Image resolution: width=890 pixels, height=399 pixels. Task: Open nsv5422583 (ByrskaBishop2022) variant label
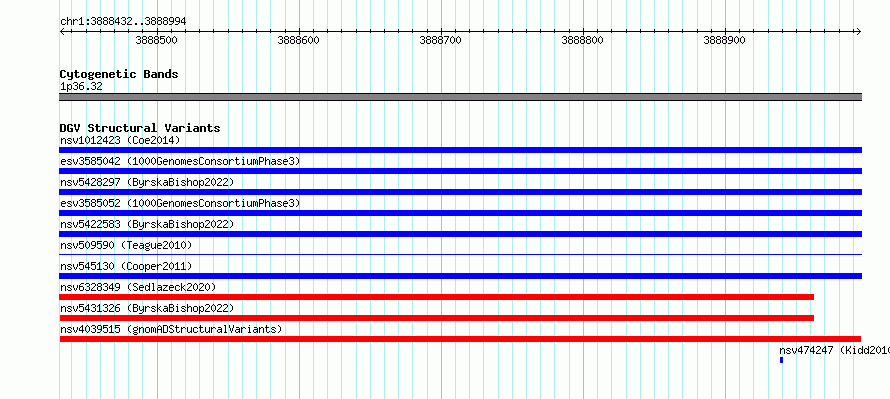(147, 224)
